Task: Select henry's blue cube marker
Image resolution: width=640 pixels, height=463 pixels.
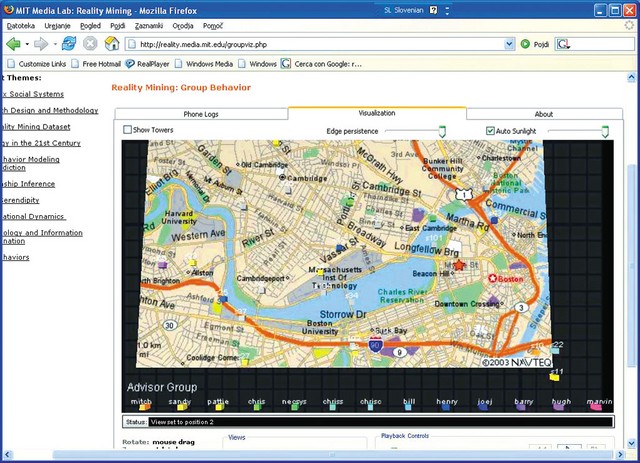Action: point(446,407)
